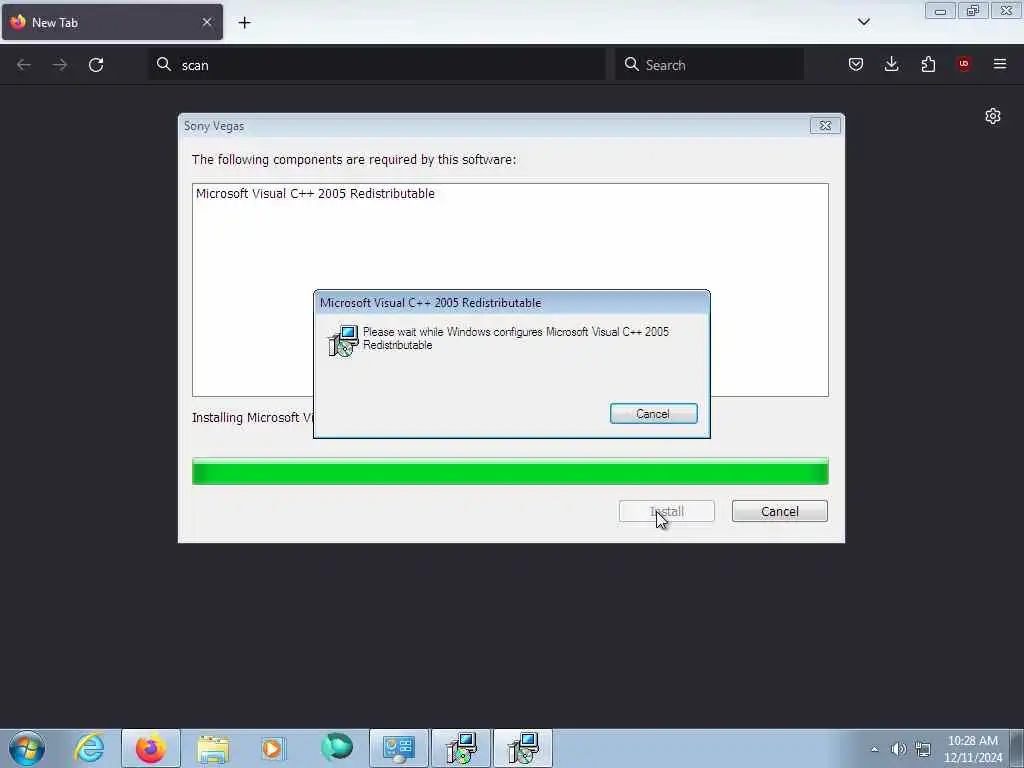
Task: Go back in Firefox history
Action: tap(24, 65)
